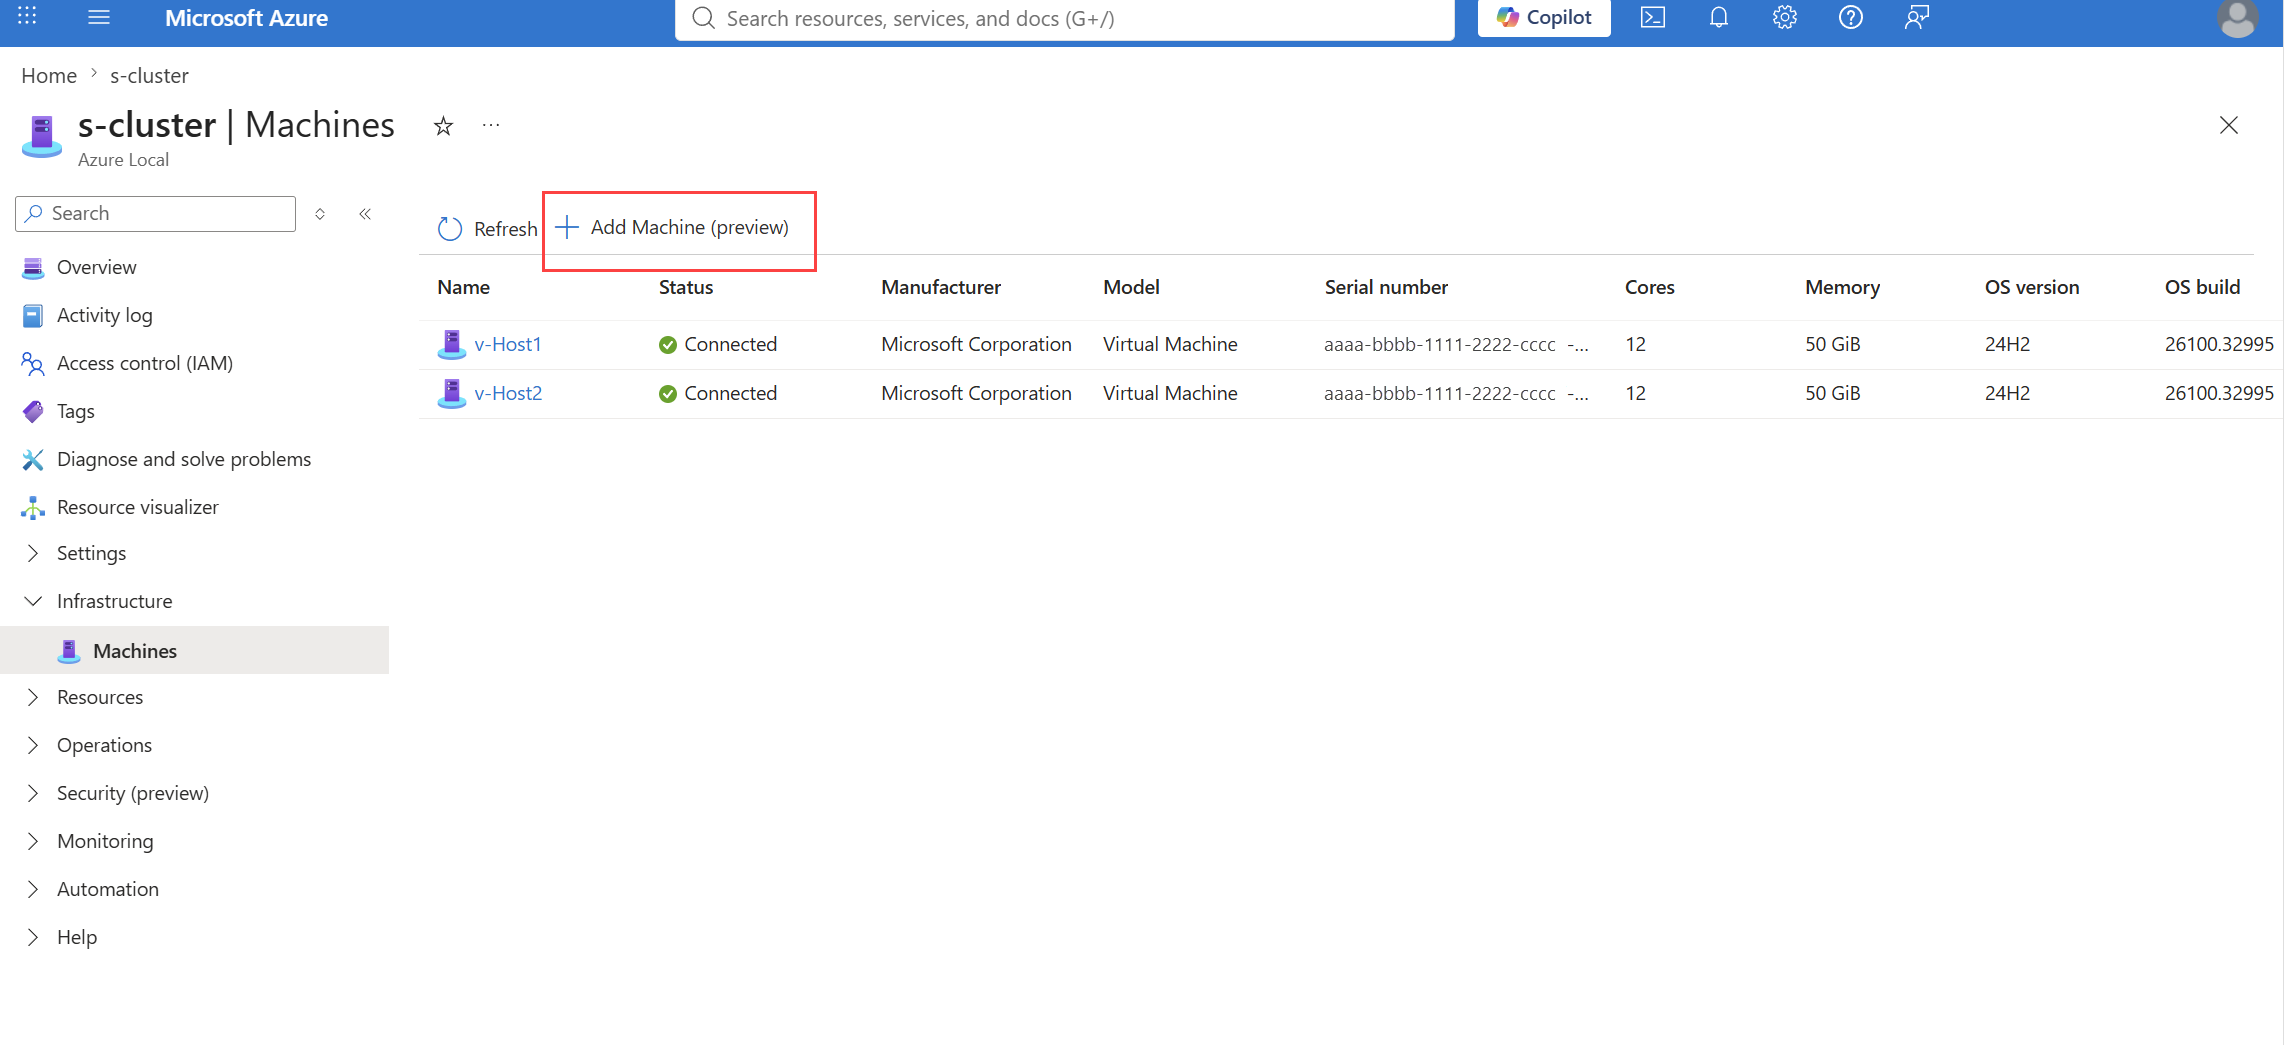Click the Activity log sidebar icon

(x=33, y=315)
